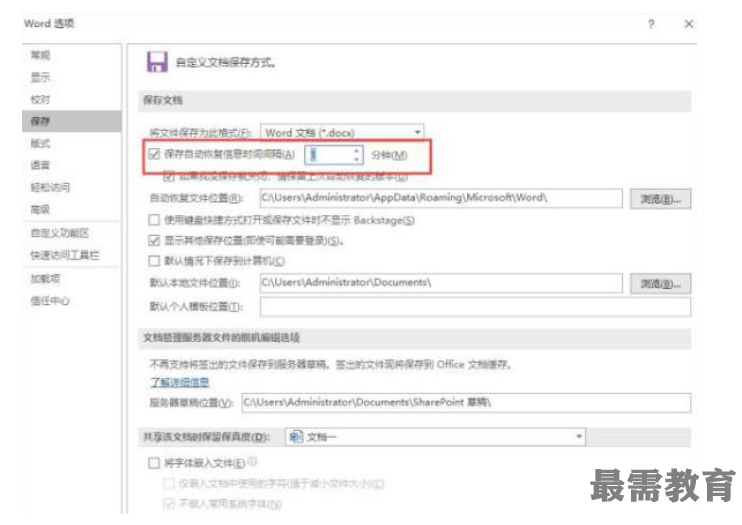Open the file format dropdown Word 文档 (*.docx)
The image size is (742, 525).
coord(342,133)
